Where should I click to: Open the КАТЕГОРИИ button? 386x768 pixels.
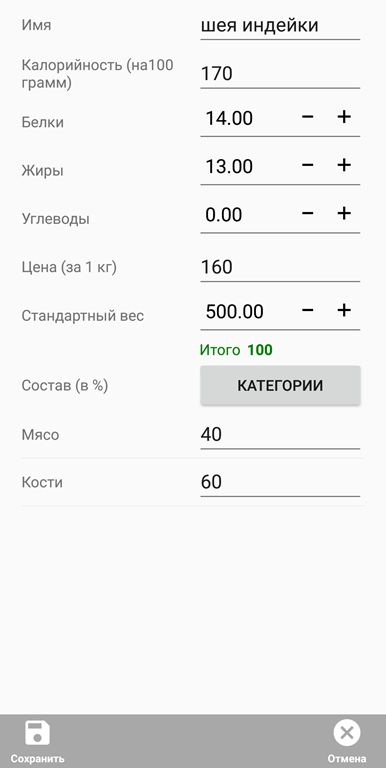click(280, 385)
